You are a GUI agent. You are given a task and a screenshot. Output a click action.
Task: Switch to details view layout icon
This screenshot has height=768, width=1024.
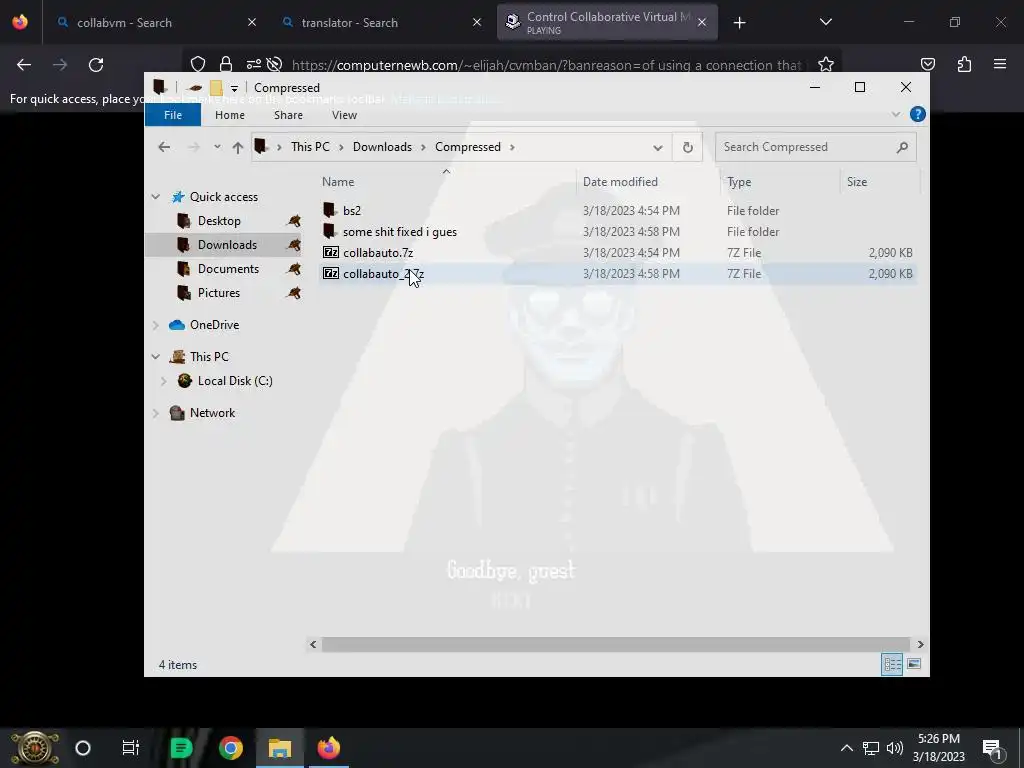892,664
